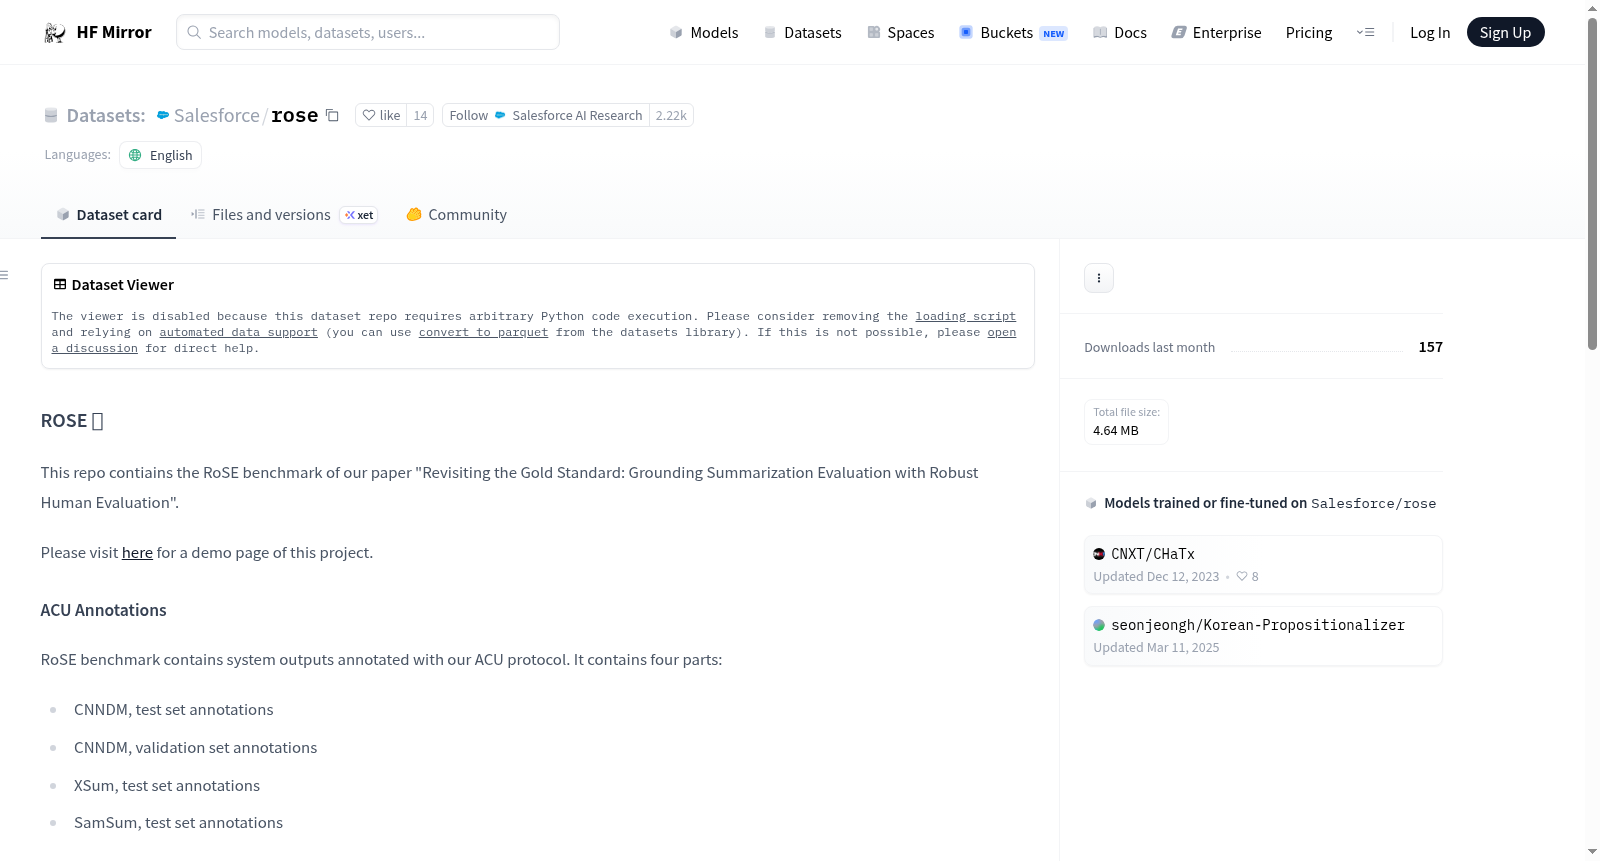This screenshot has height=861, width=1600.
Task: Click 'CNNDM, test set annotations' list item
Action: point(174,710)
